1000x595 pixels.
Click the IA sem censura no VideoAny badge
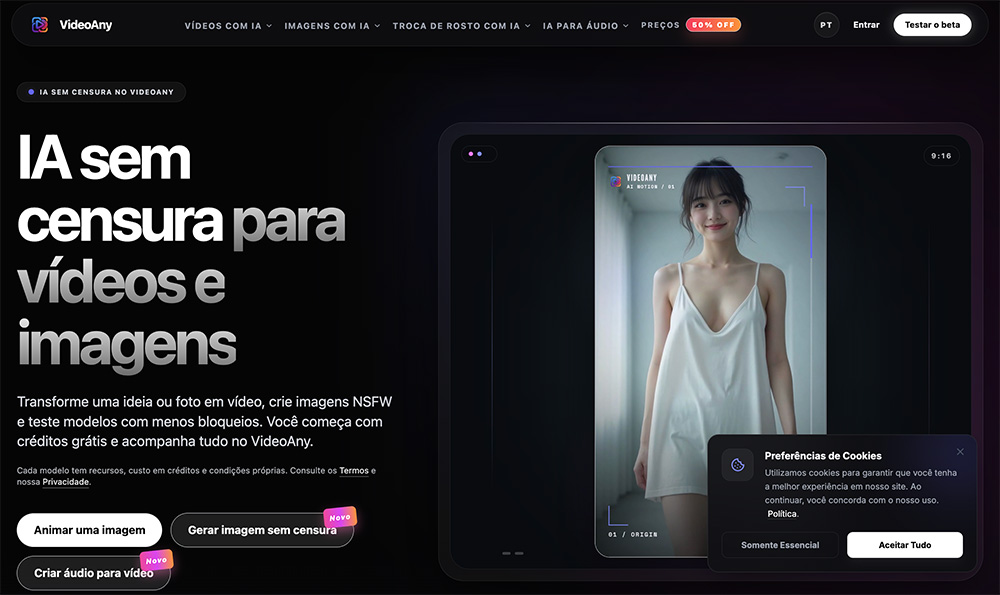pyautogui.click(x=101, y=92)
